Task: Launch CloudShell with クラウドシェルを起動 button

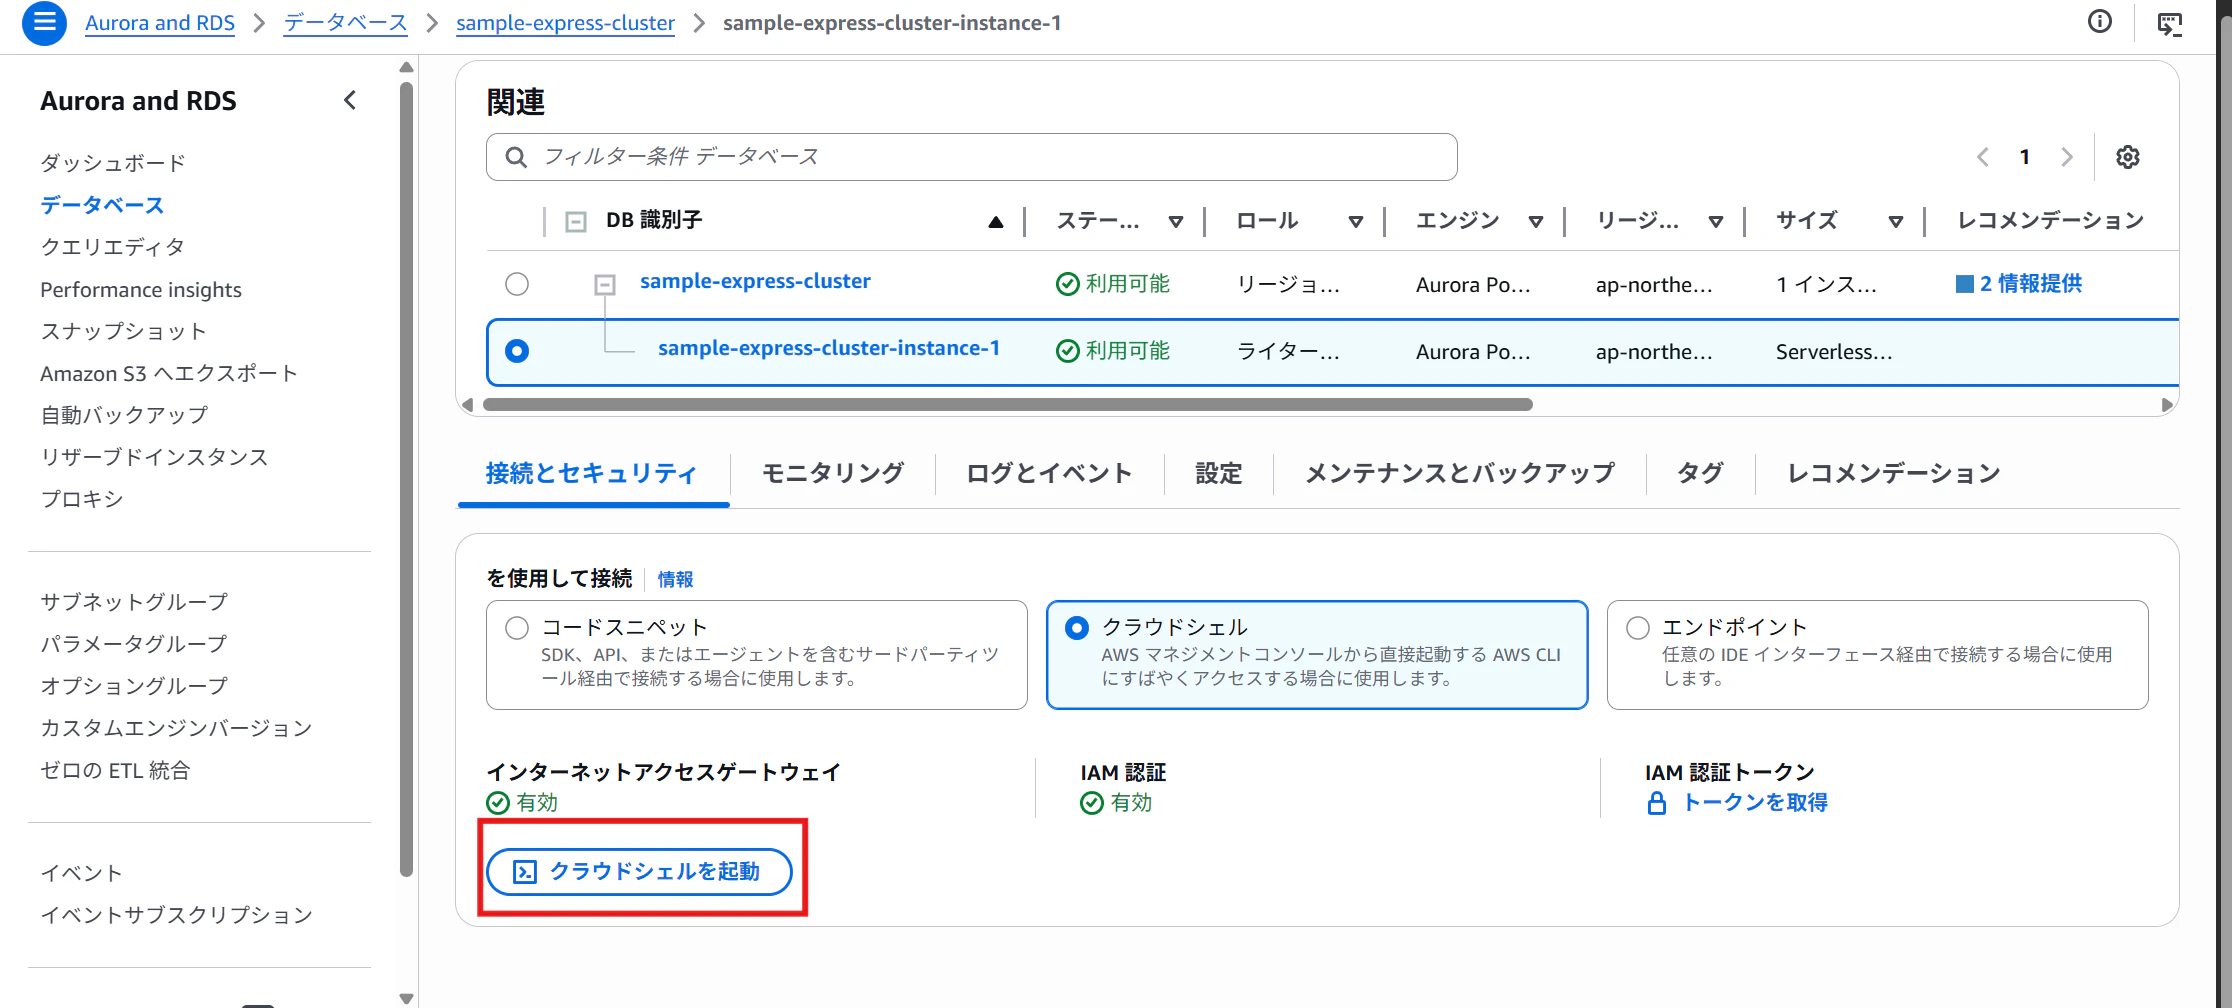Action: coord(639,872)
